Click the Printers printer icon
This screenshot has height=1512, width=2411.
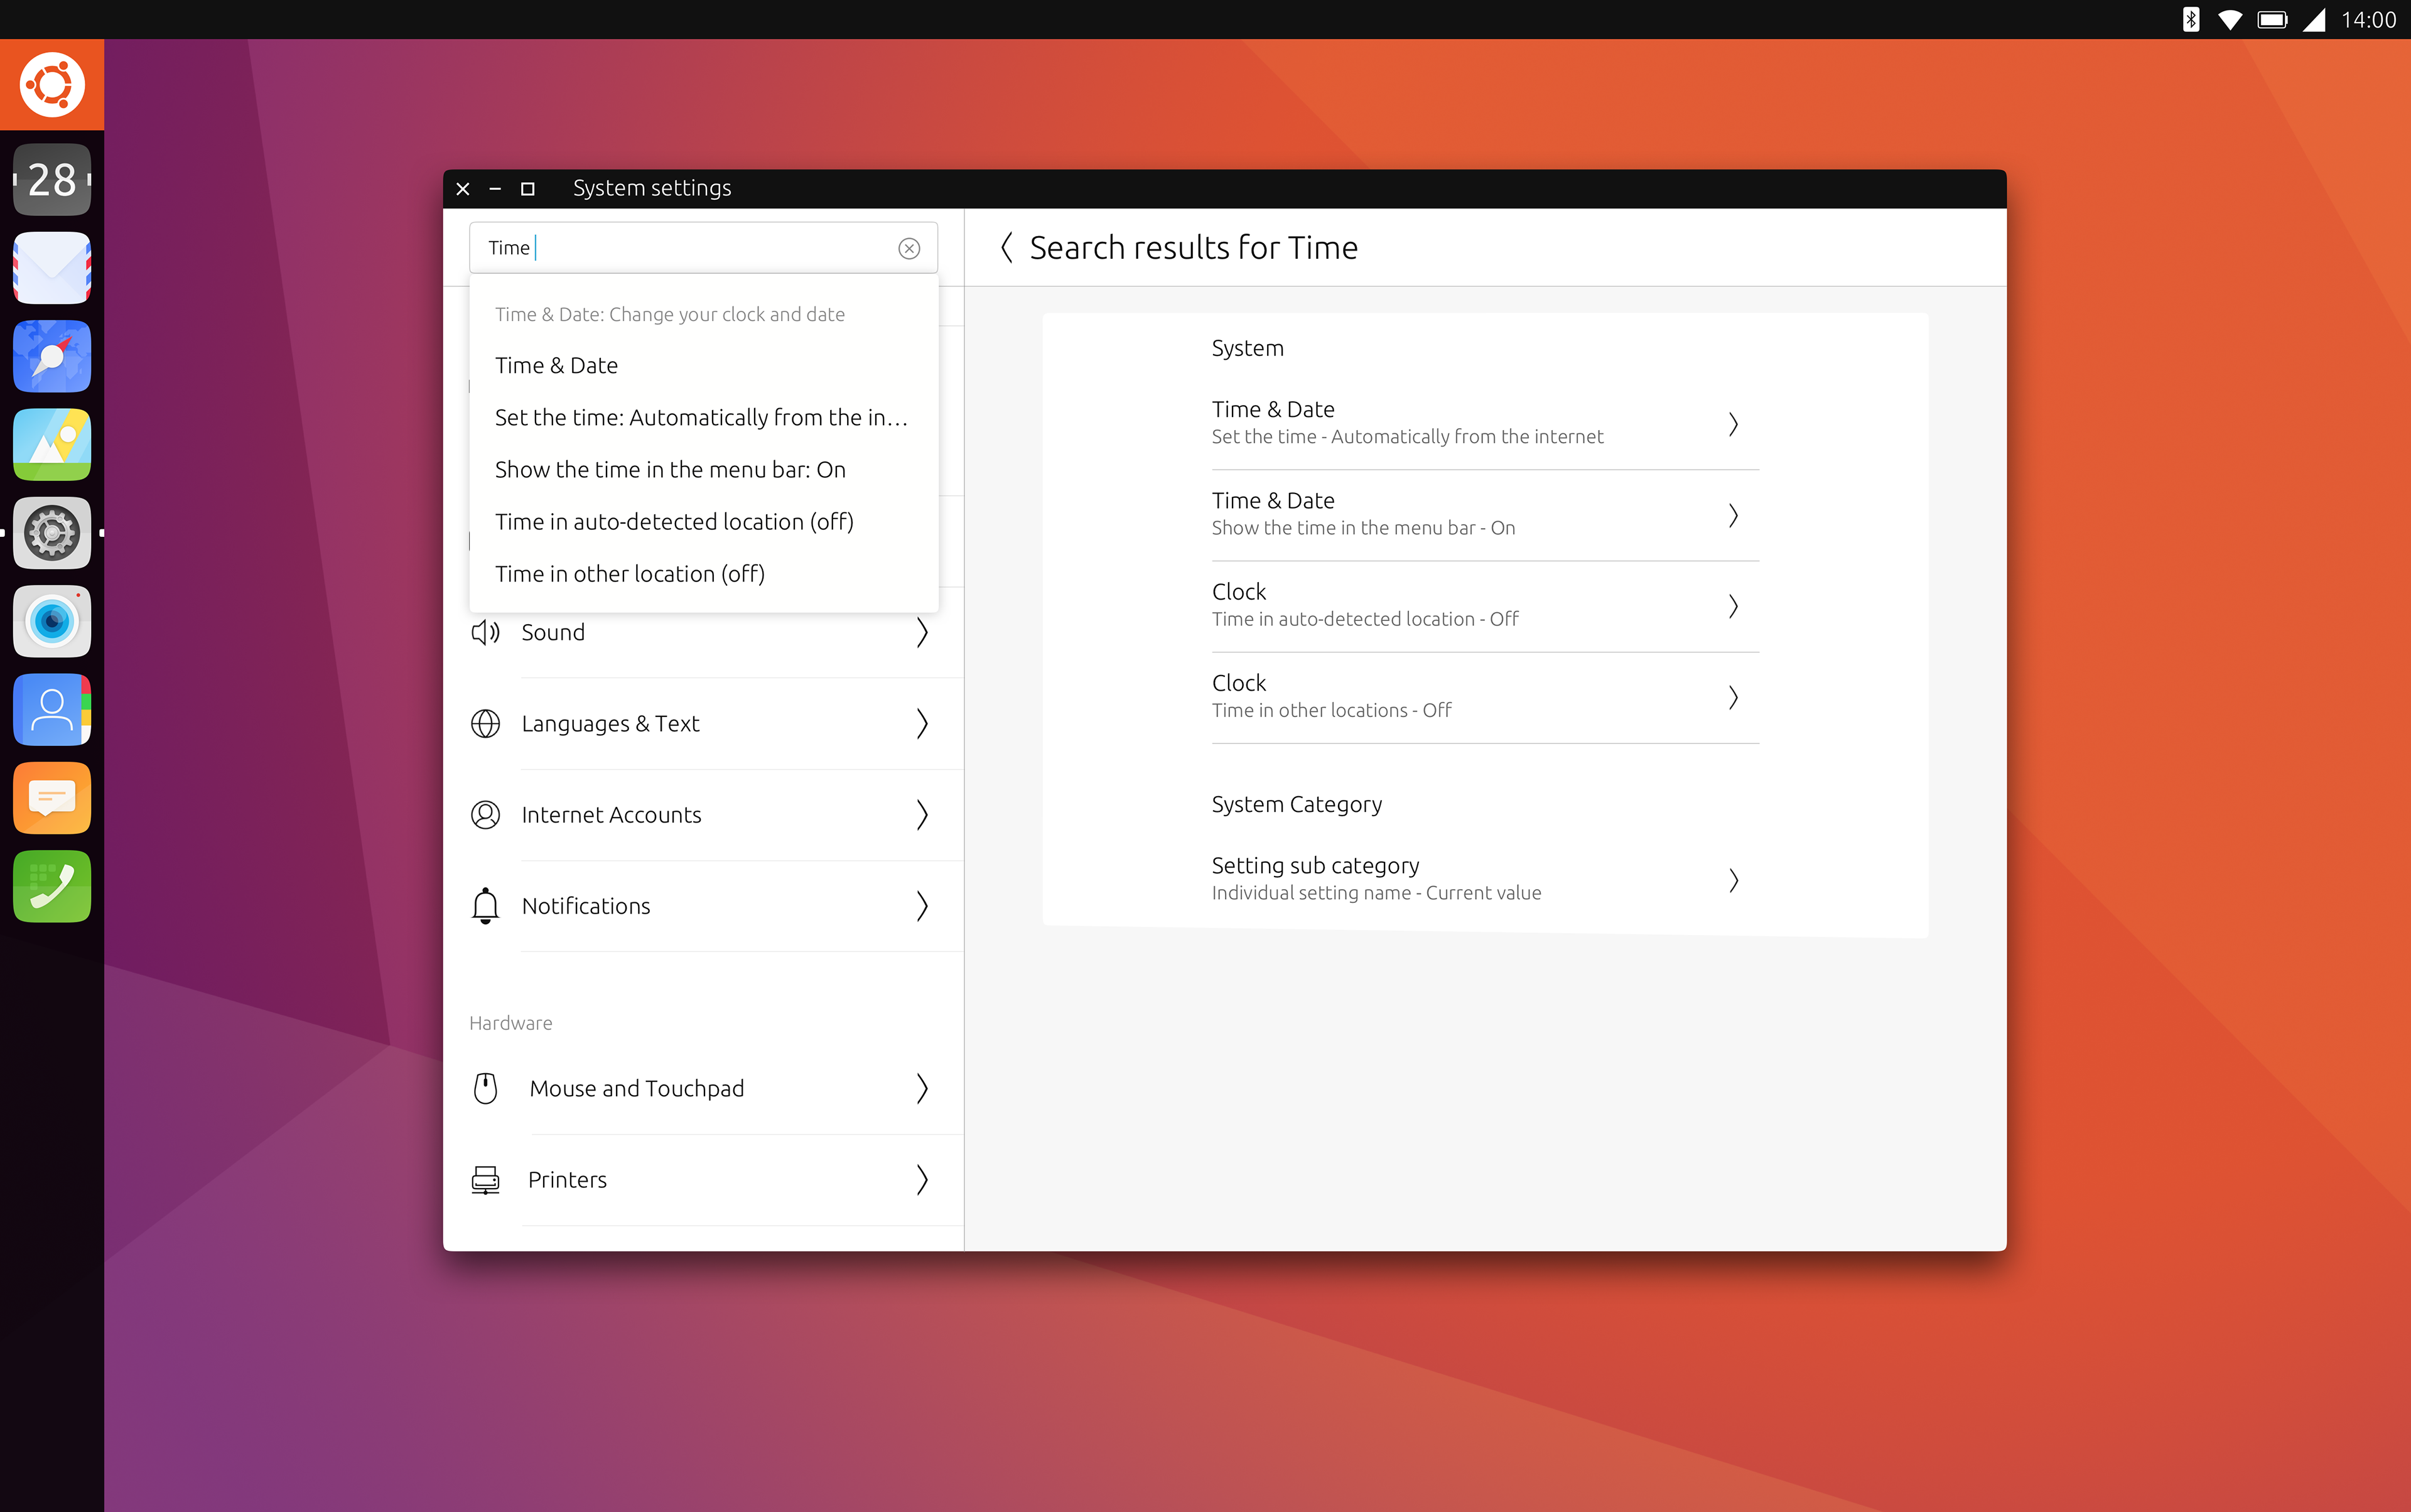coord(485,1180)
